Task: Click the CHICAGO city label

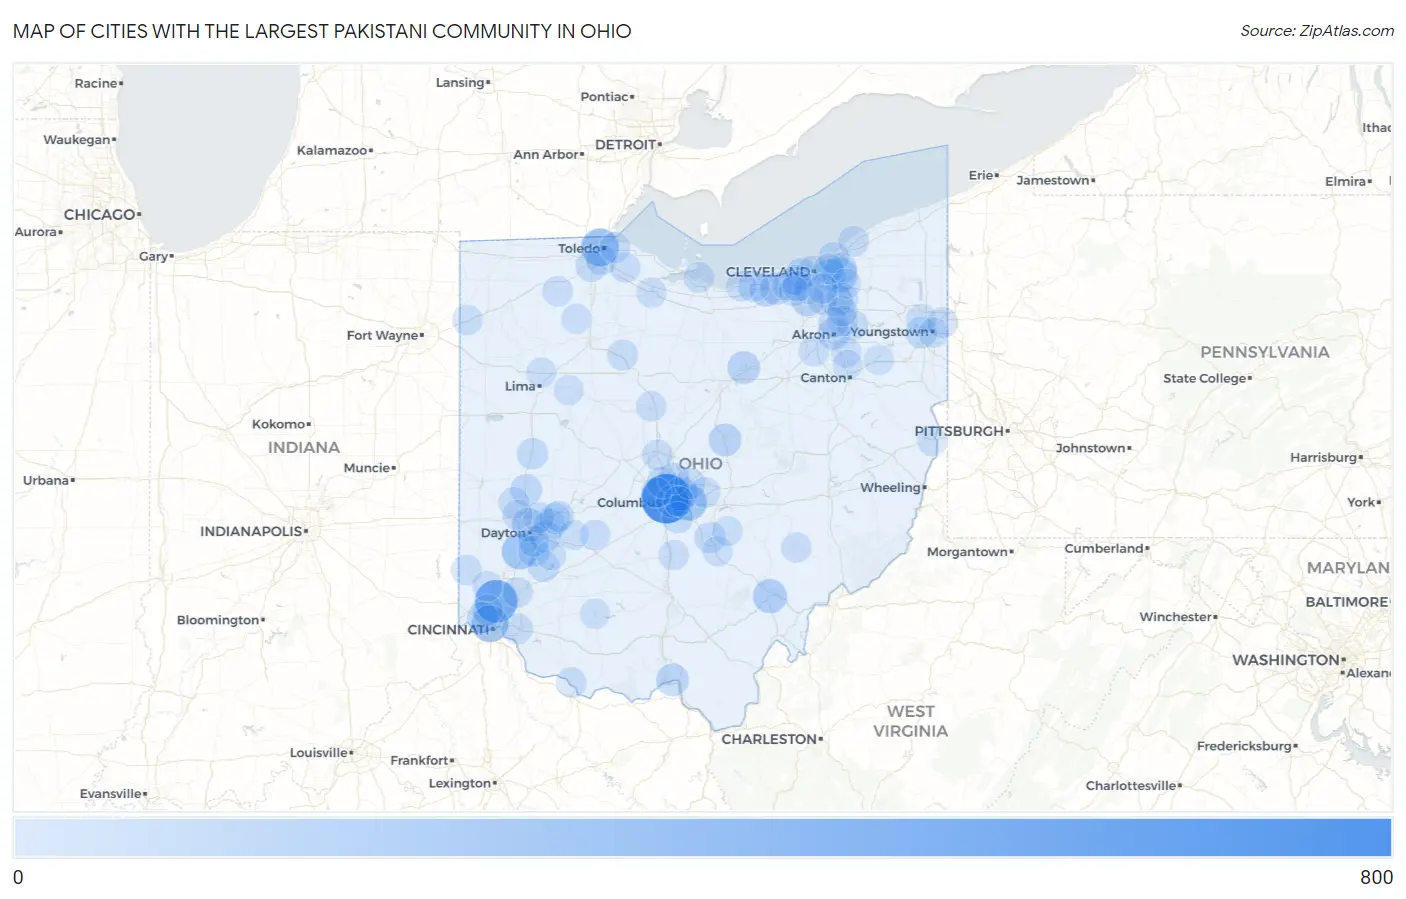Action: click(x=99, y=214)
